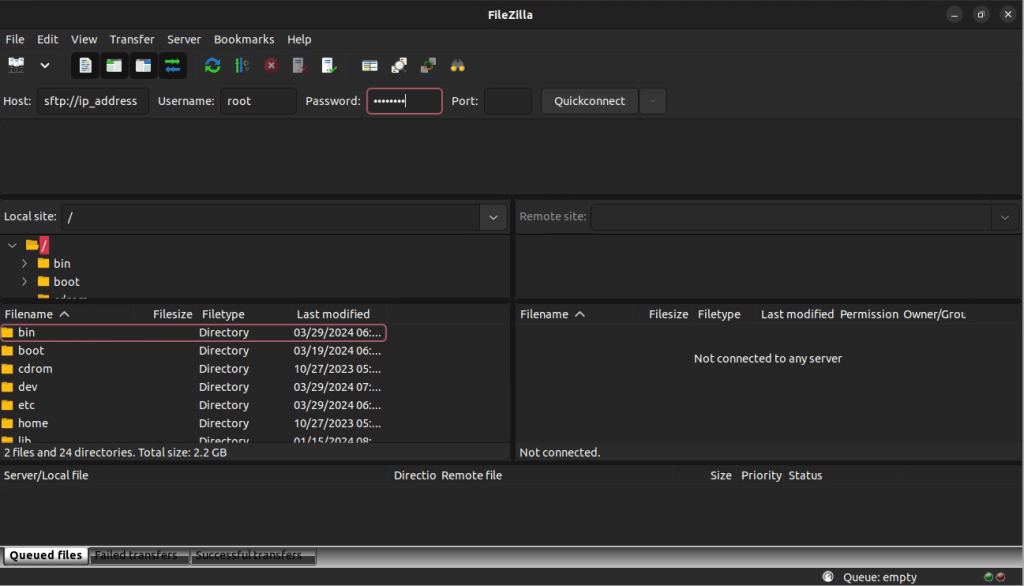Viewport: 1024px width, 586px height.
Task: Open directory listing filters icon
Action: click(370, 65)
